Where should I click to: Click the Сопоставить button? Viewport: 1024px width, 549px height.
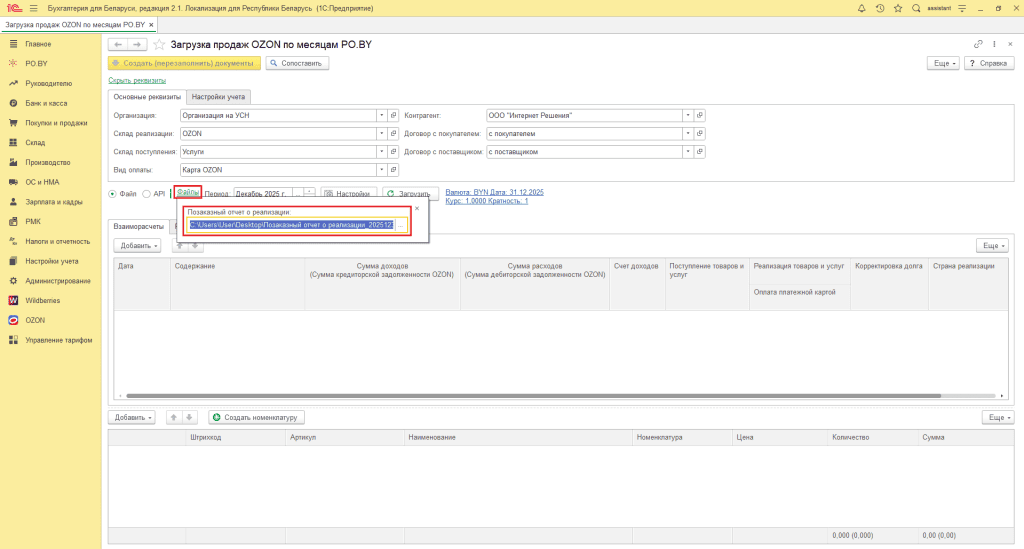[297, 63]
